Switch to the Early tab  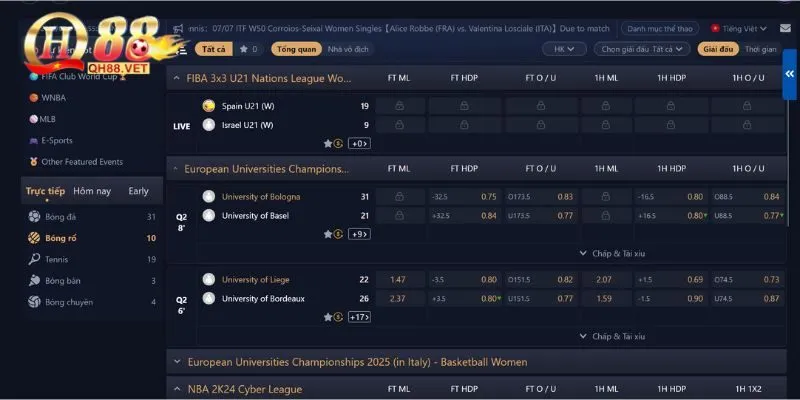[138, 191]
